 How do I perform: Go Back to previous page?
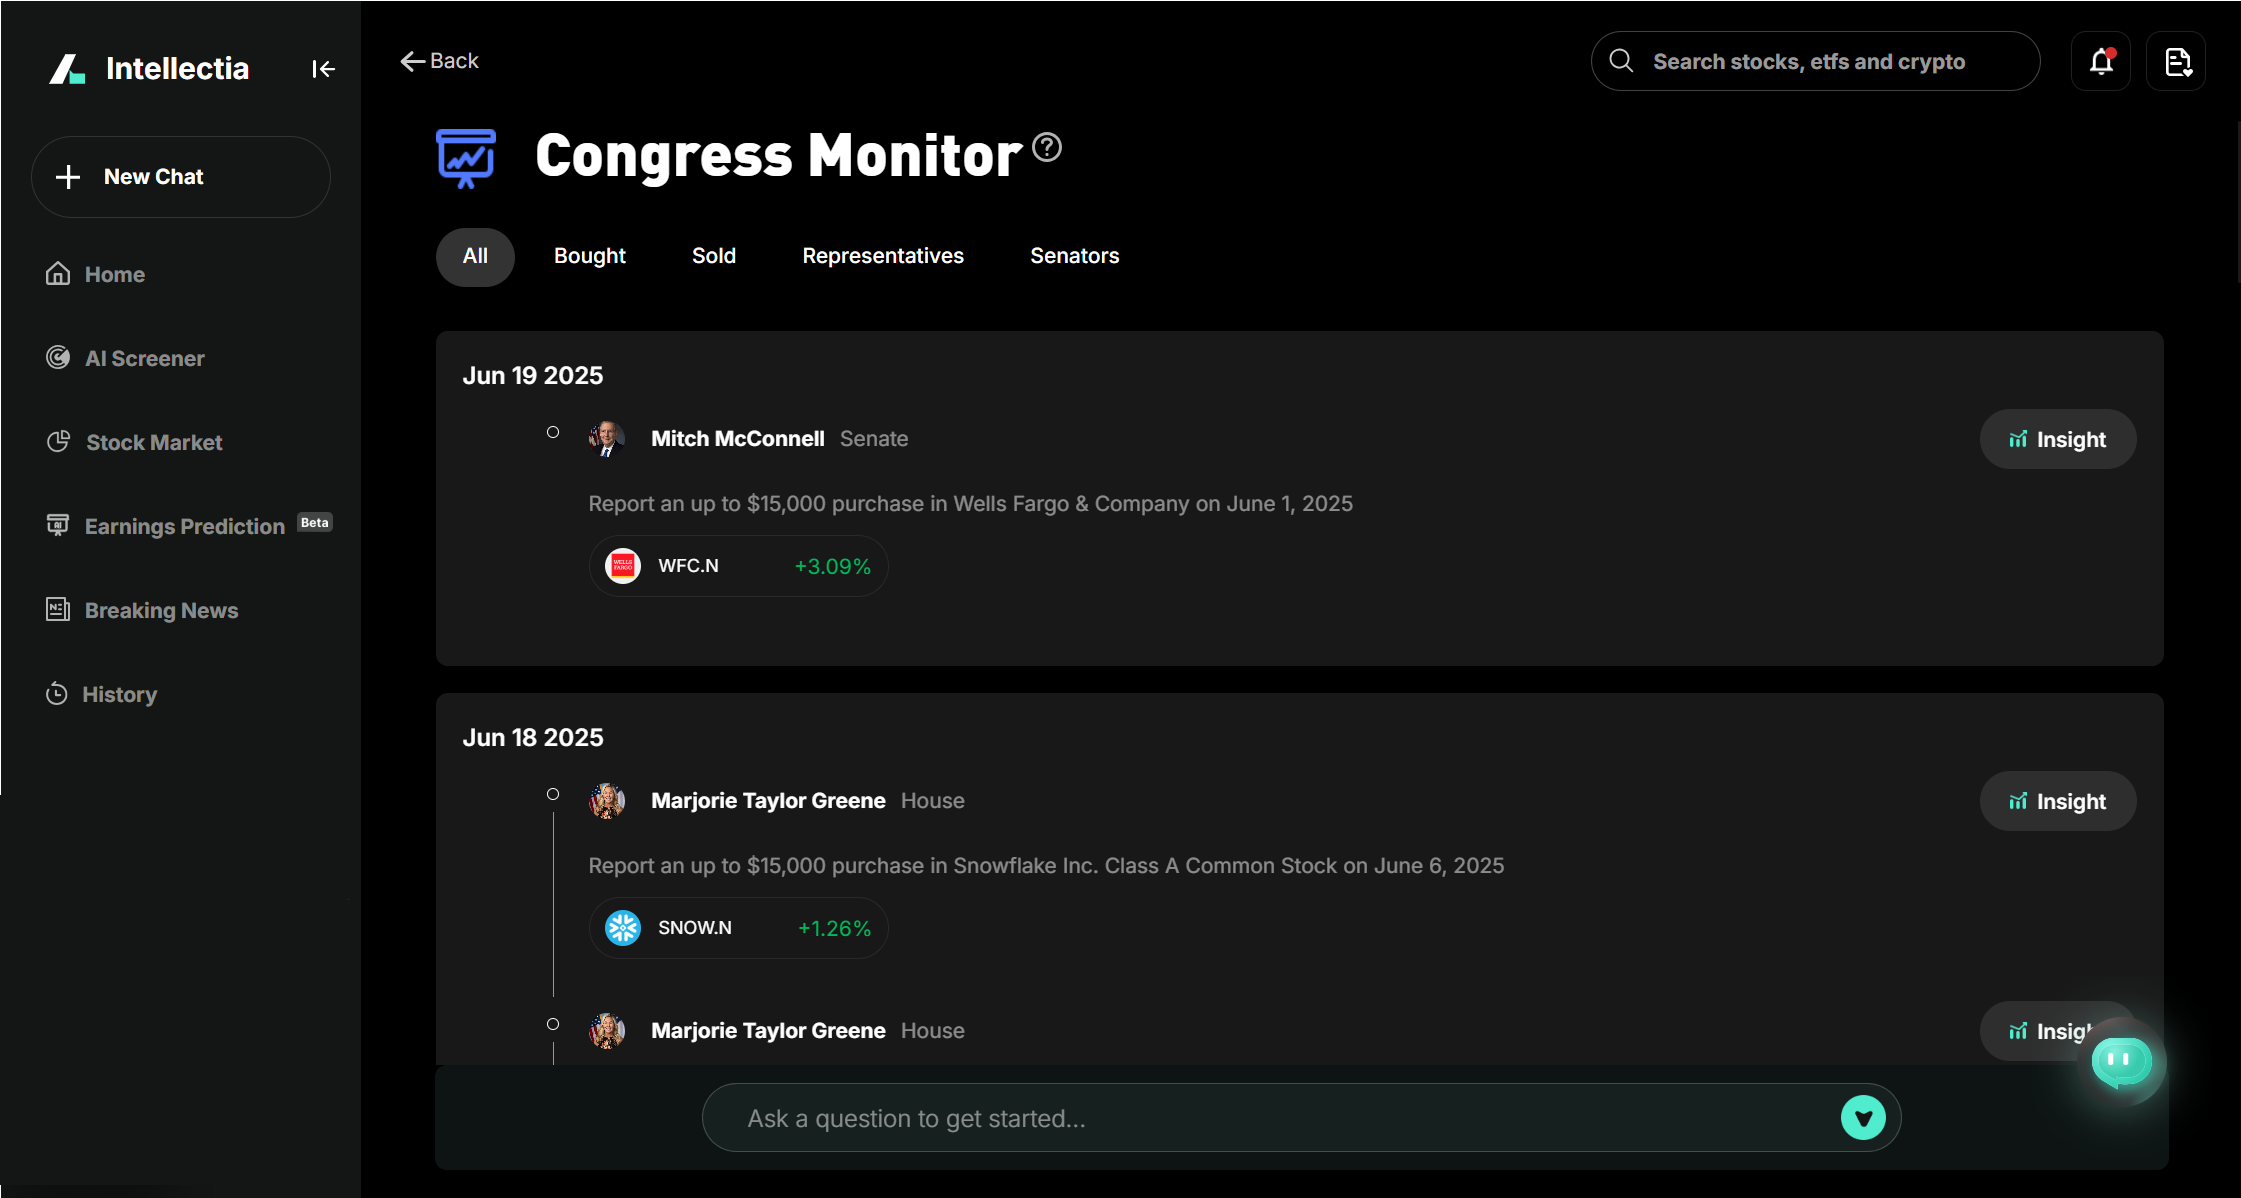(x=439, y=61)
